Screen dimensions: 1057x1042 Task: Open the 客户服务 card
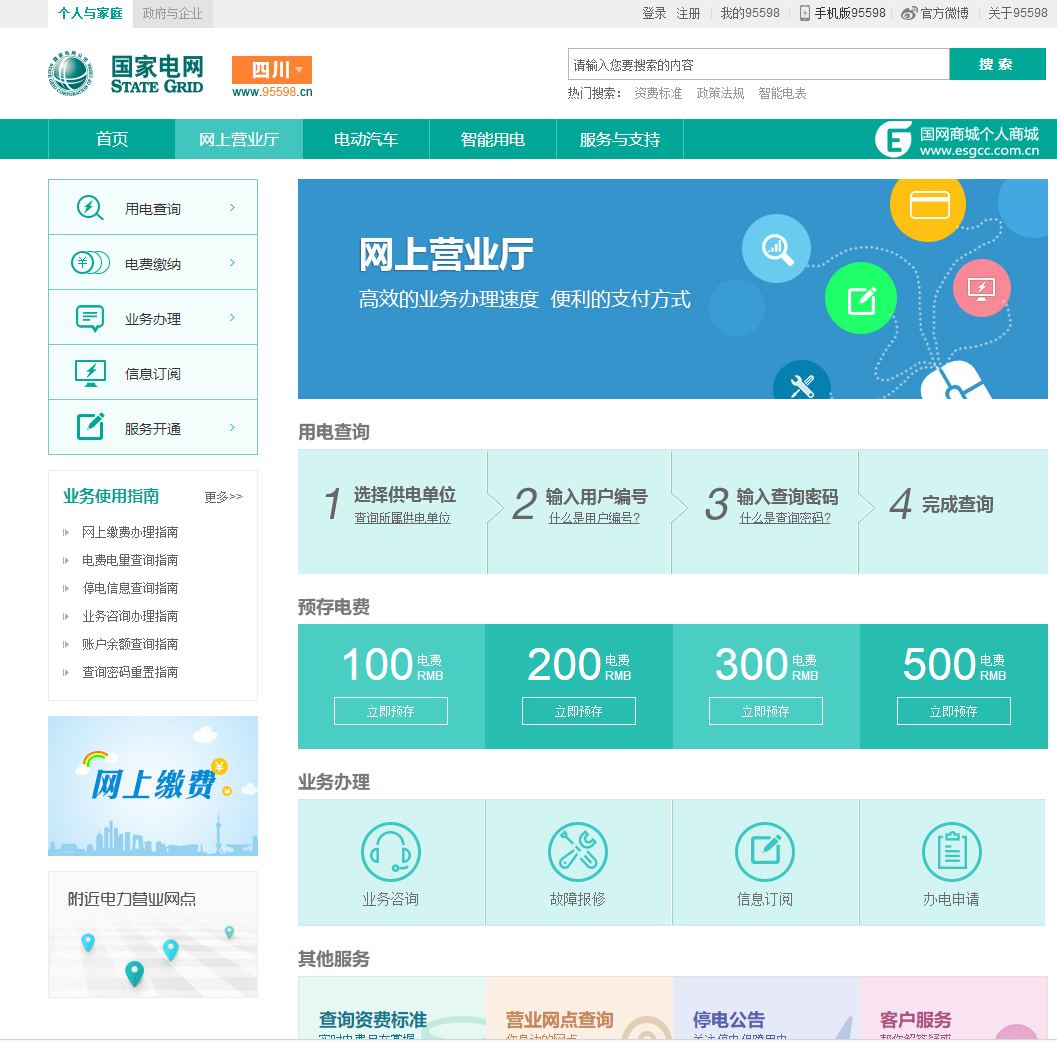(x=953, y=1008)
